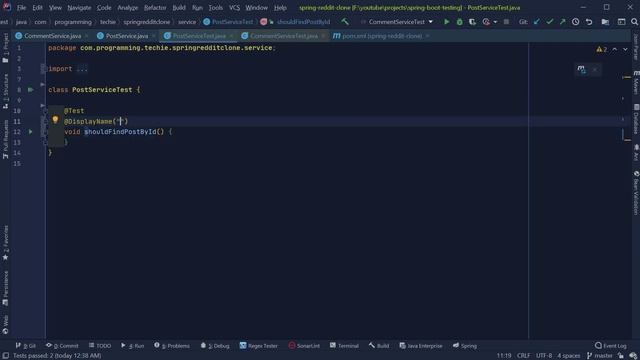Open Search Everywhere magnifier icon
Screen dimensions: 640x360
[x=634, y=22]
